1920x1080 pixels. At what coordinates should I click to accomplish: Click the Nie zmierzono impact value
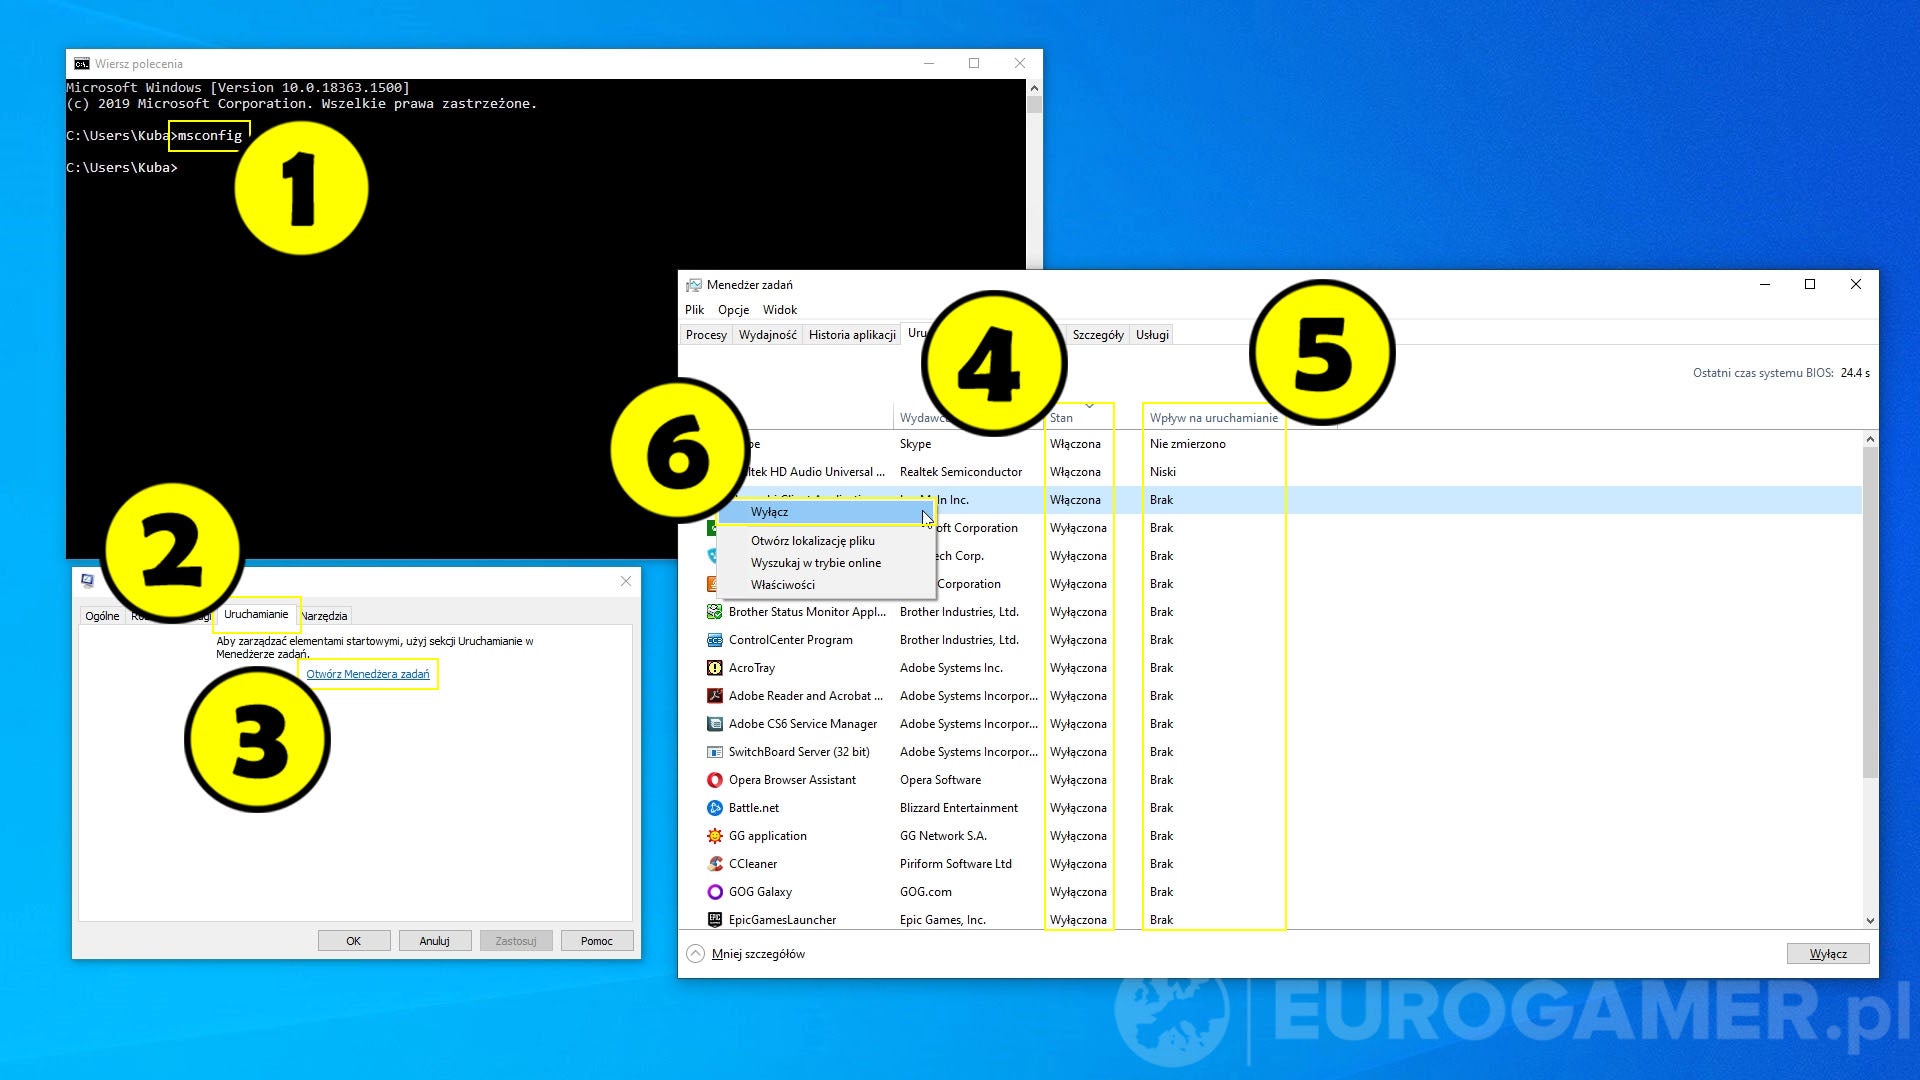tap(1188, 444)
